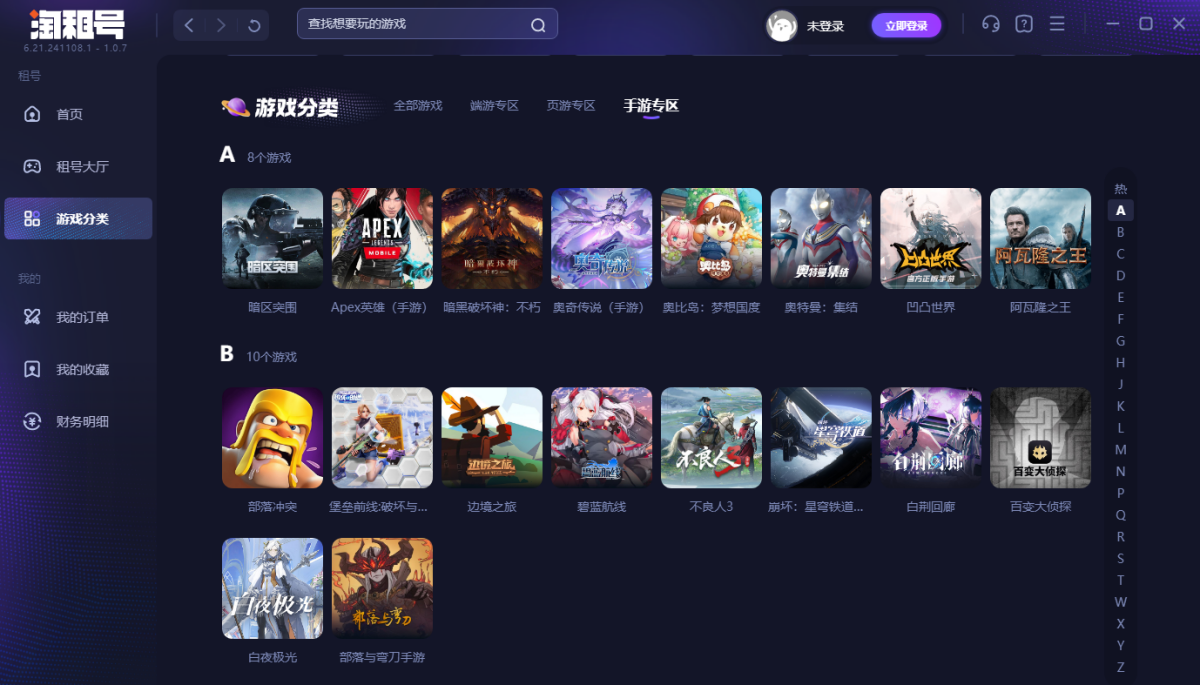This screenshot has height=685, width=1200.
Task: Switch to the 端游专区 tab
Action: point(494,105)
